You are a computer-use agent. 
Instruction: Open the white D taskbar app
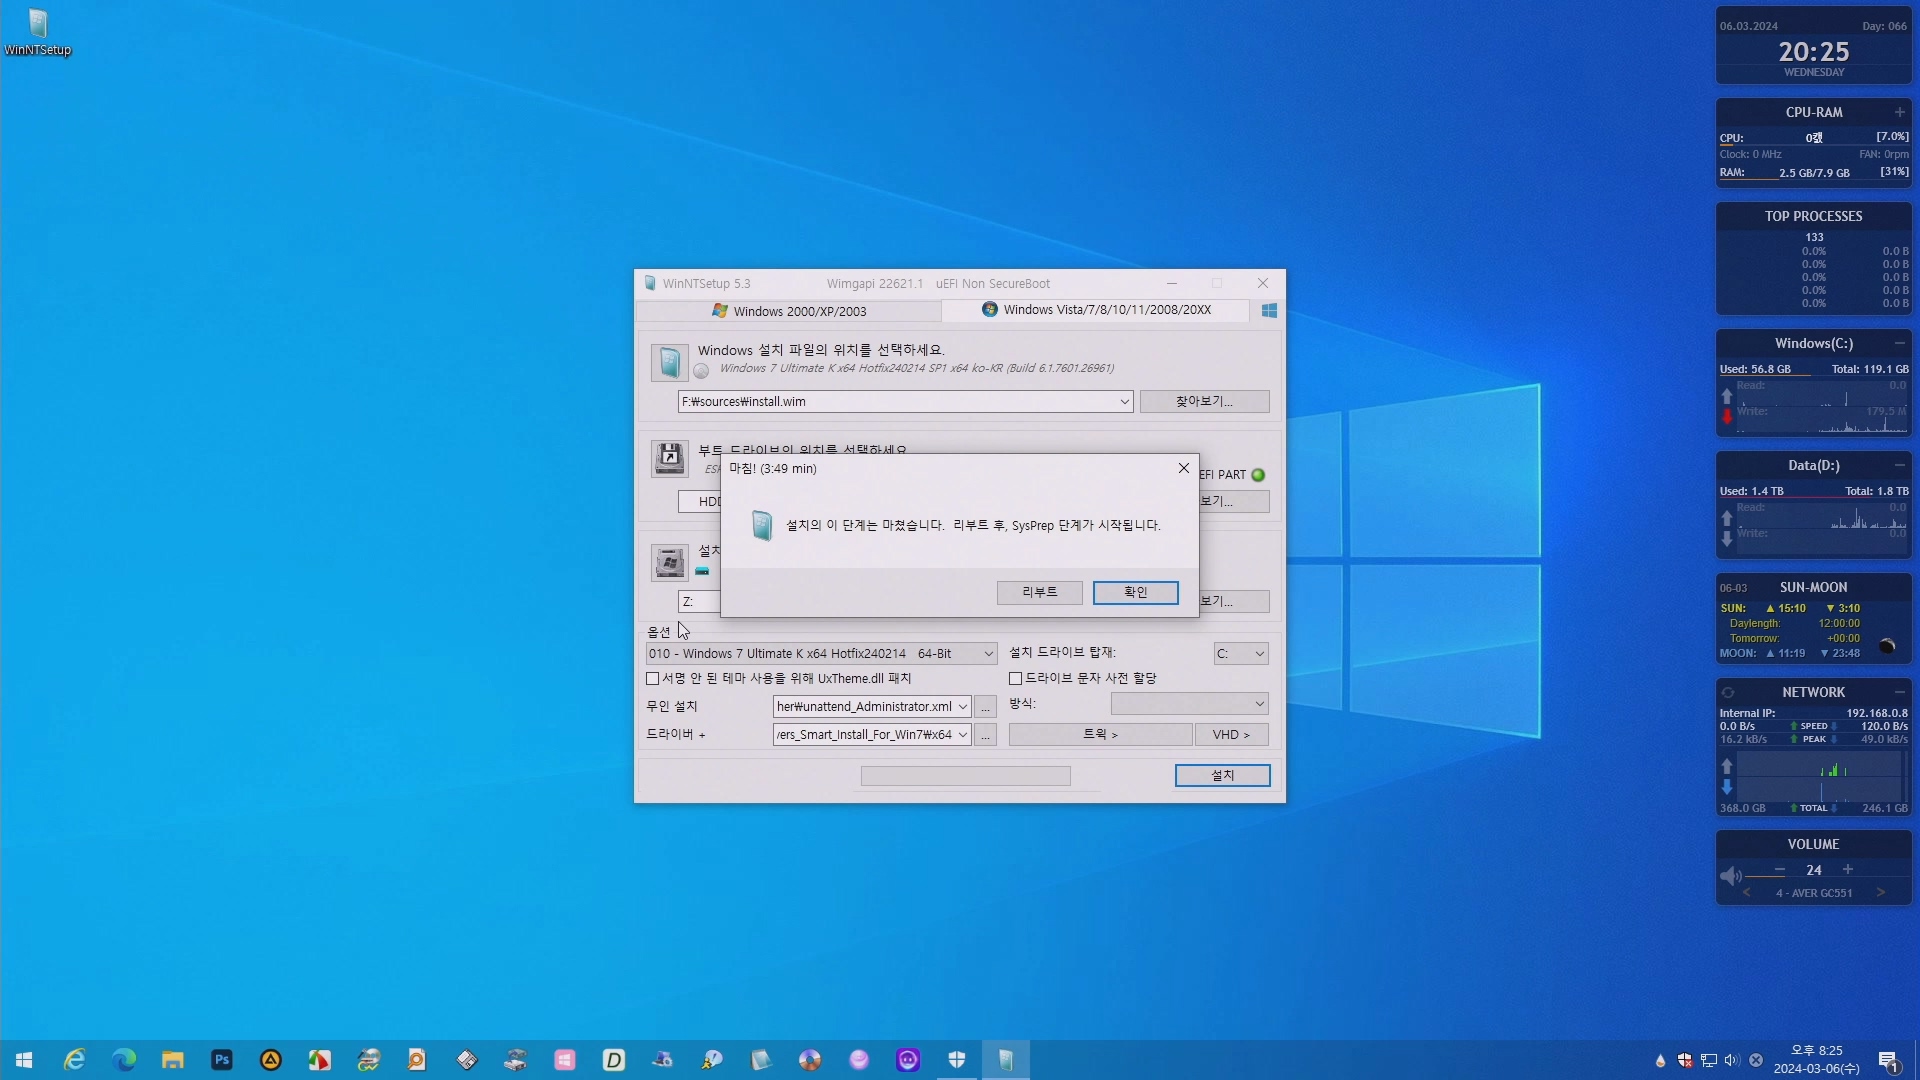(x=614, y=1060)
